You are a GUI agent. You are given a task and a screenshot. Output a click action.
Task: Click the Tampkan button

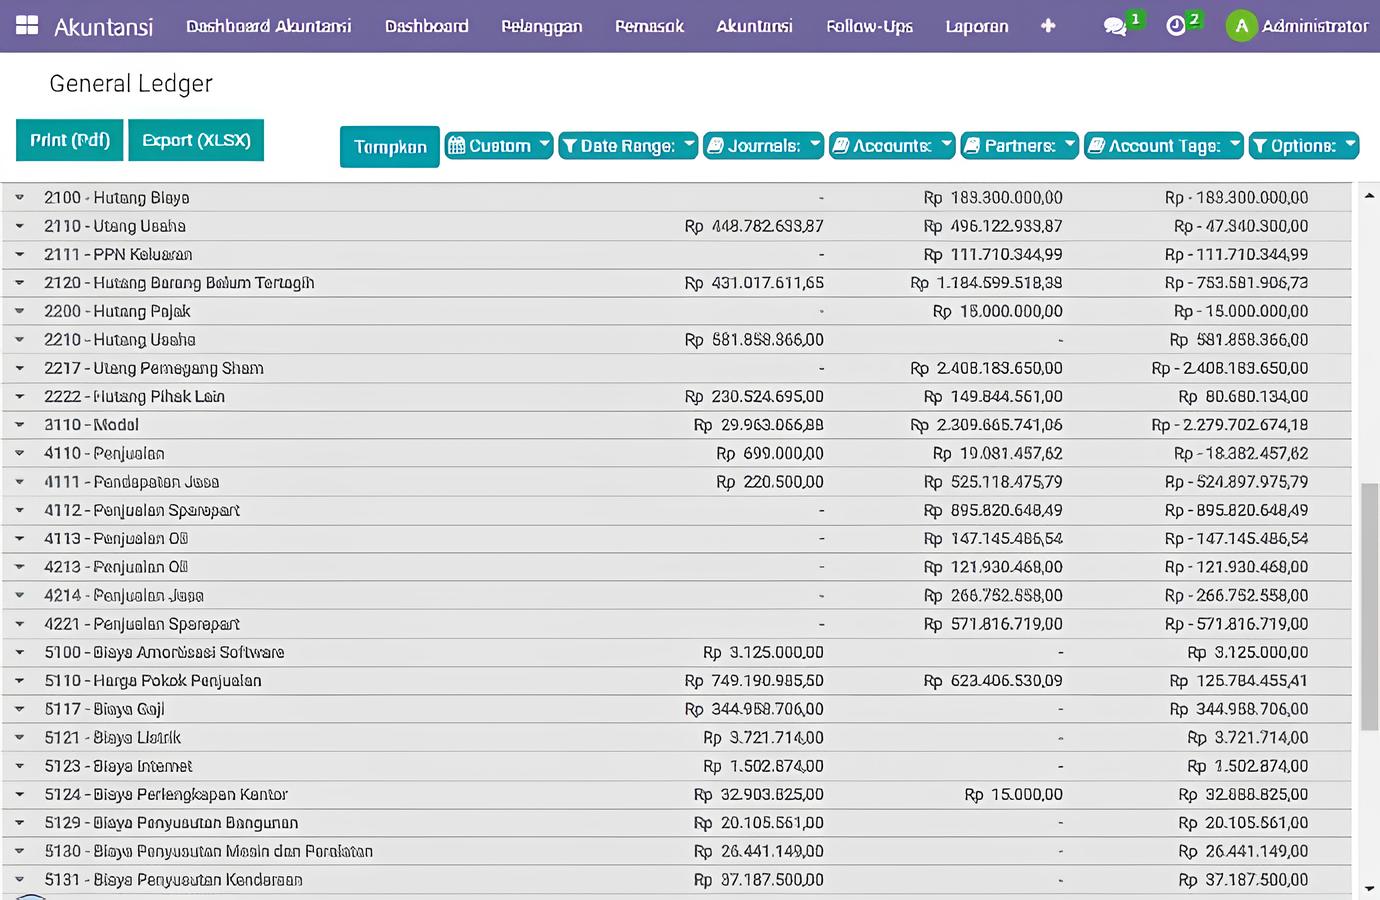[x=390, y=147]
